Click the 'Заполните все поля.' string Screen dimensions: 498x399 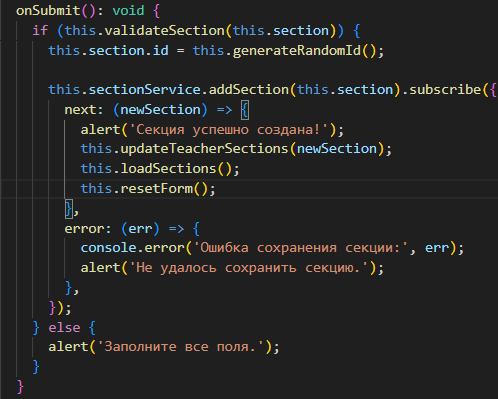coord(181,347)
